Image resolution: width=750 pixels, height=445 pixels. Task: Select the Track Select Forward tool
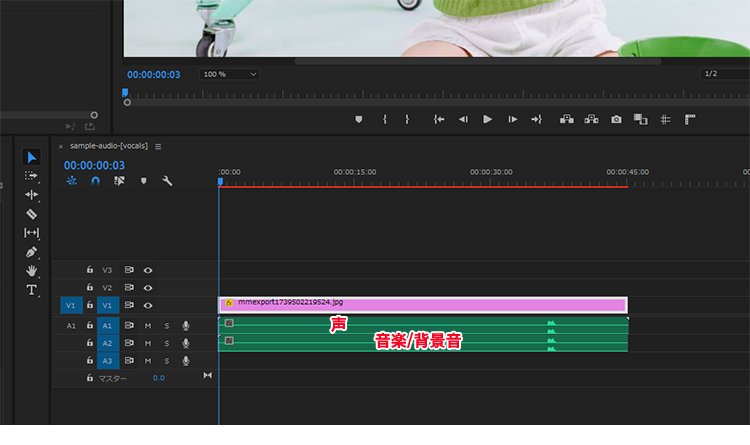tap(31, 176)
